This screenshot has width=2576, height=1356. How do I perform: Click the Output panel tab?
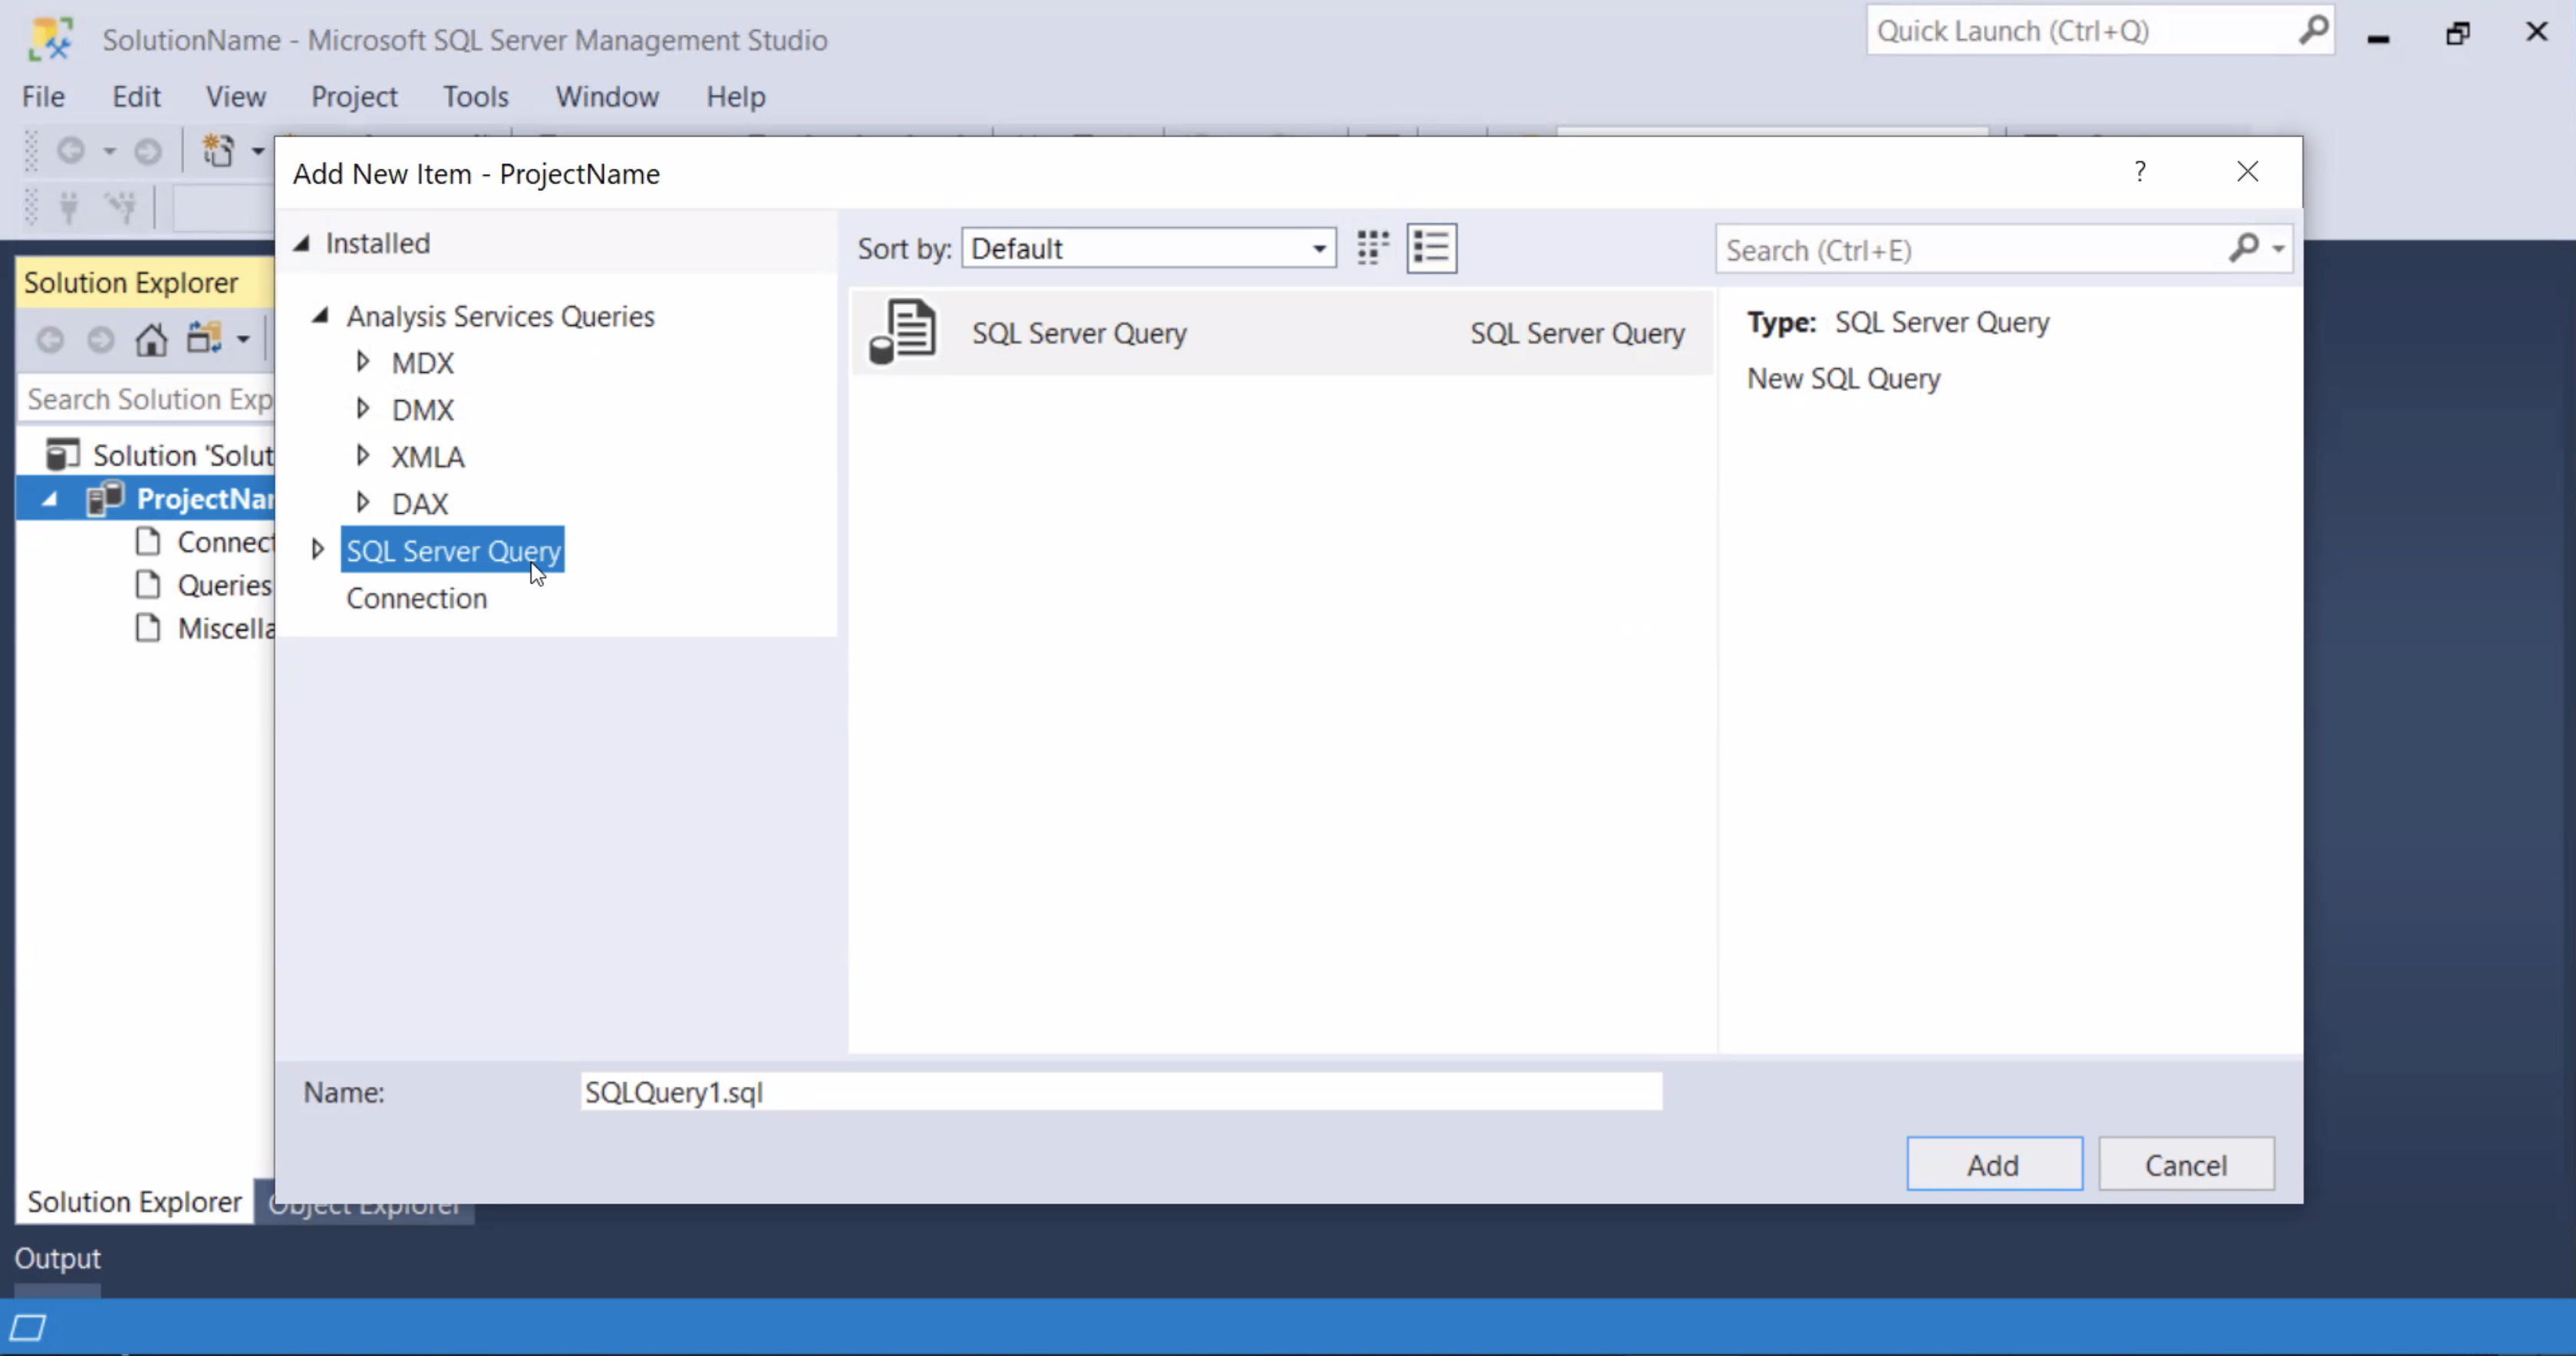pos(57,1258)
